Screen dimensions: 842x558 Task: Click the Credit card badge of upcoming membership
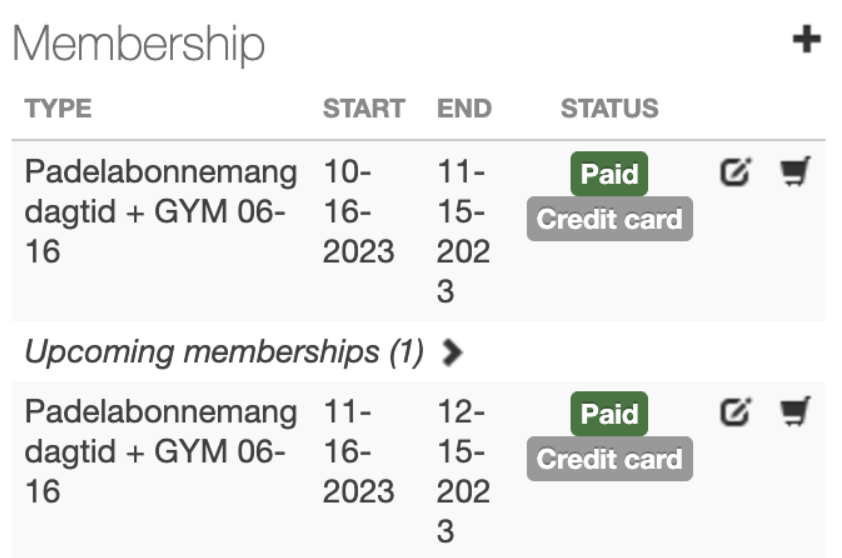click(609, 459)
